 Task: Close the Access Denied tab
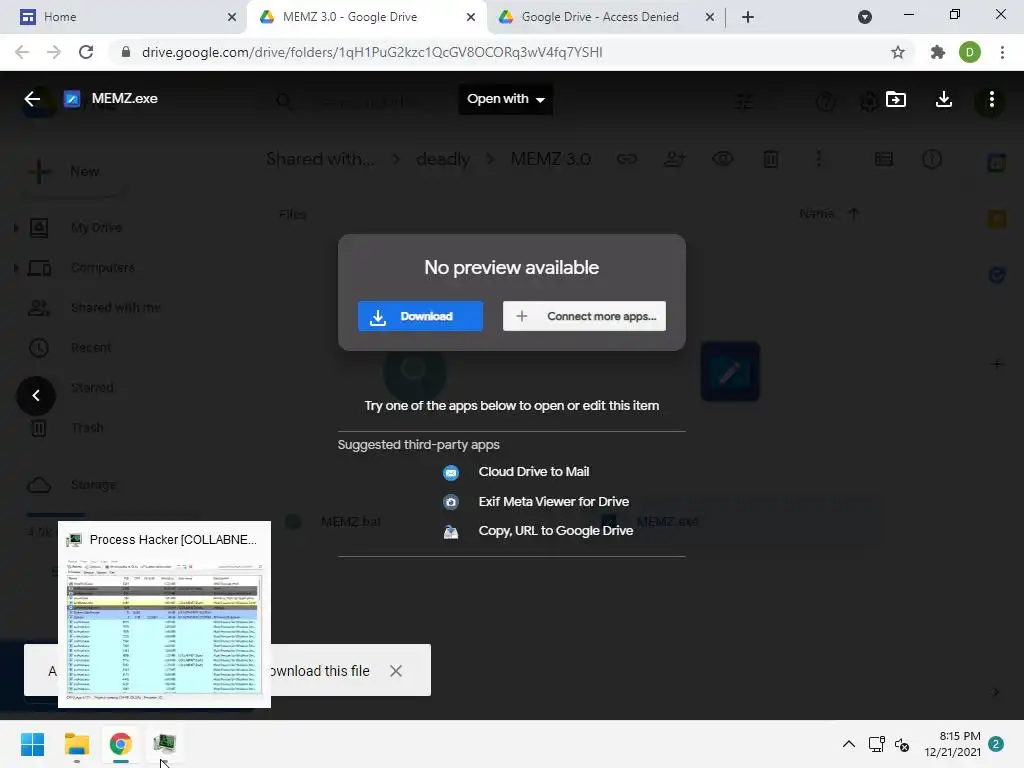[710, 17]
